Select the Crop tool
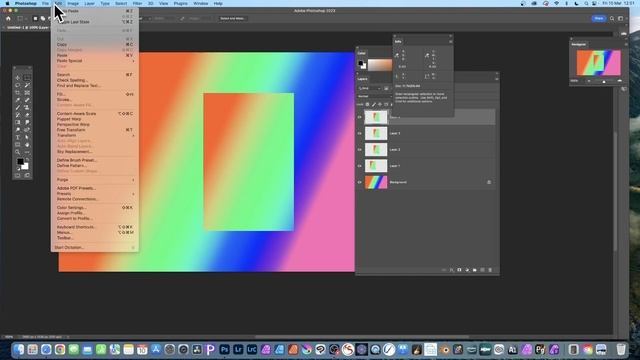 click(18, 93)
